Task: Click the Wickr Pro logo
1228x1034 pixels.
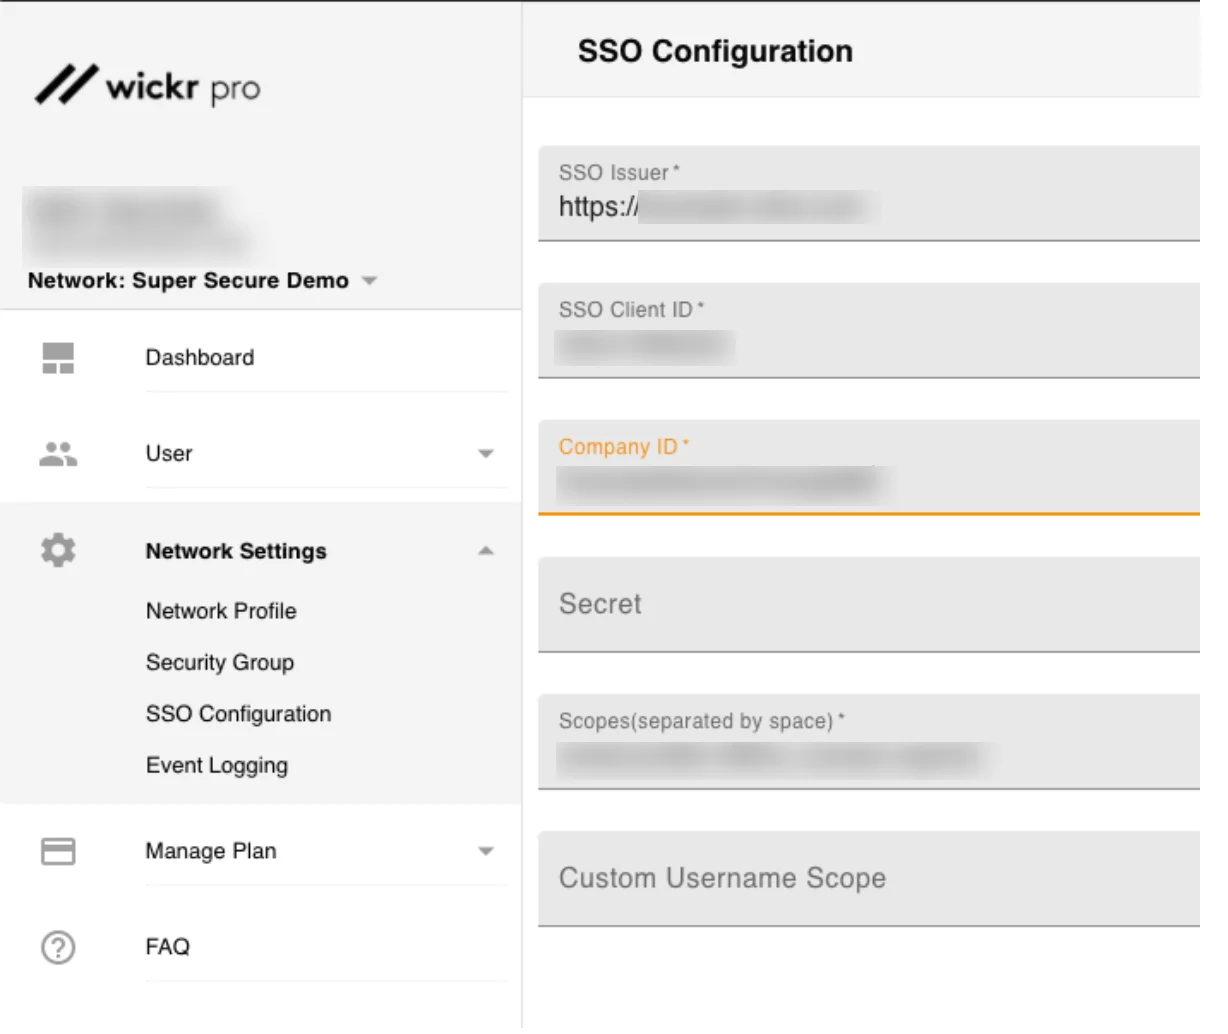Action: pyautogui.click(x=148, y=87)
